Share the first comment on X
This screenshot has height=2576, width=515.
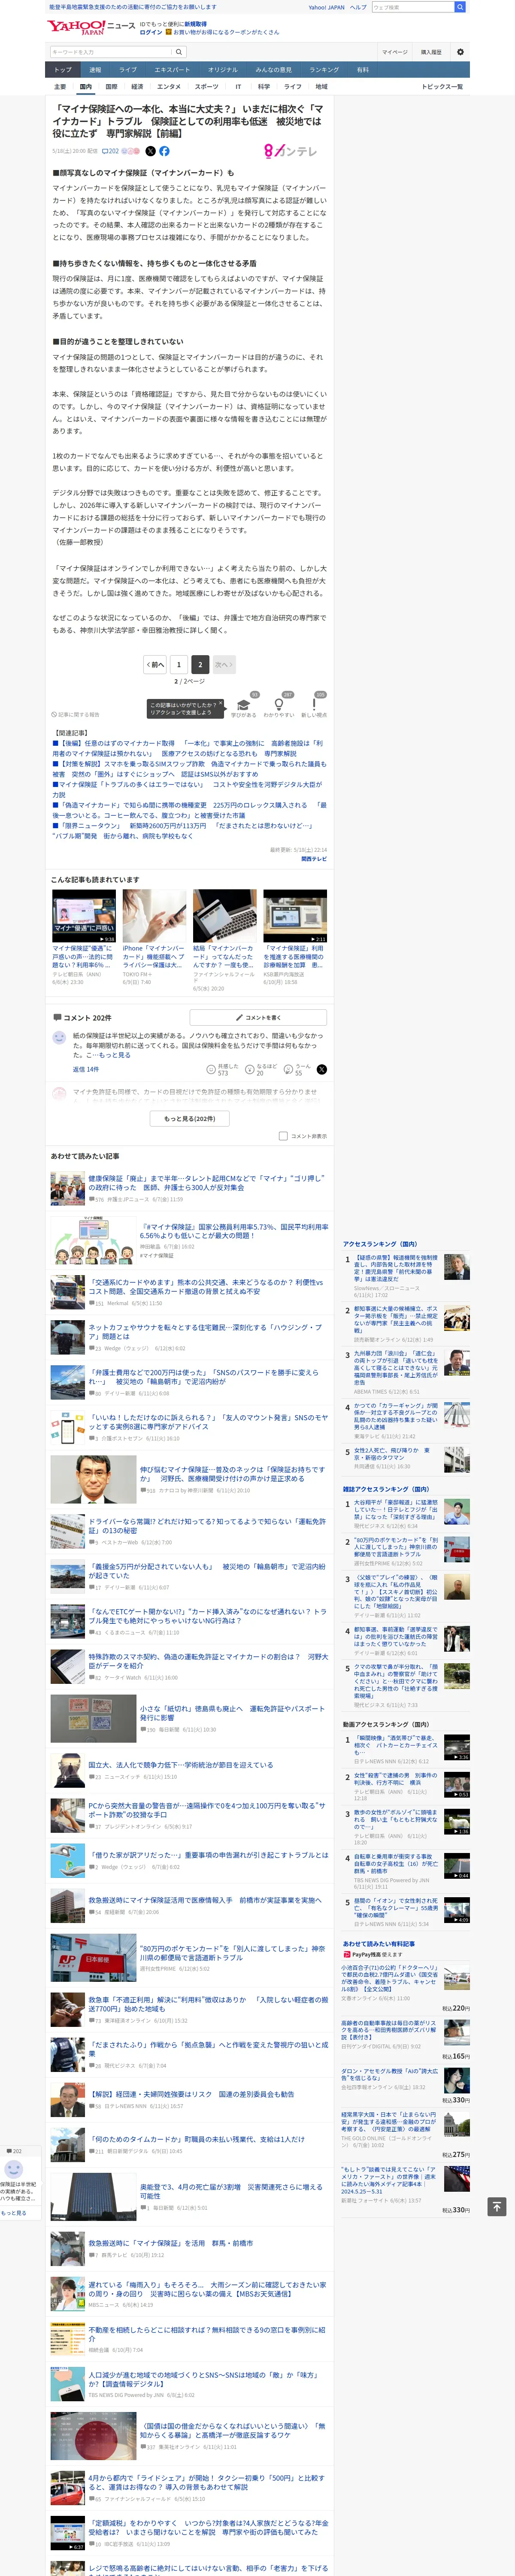tap(322, 1070)
